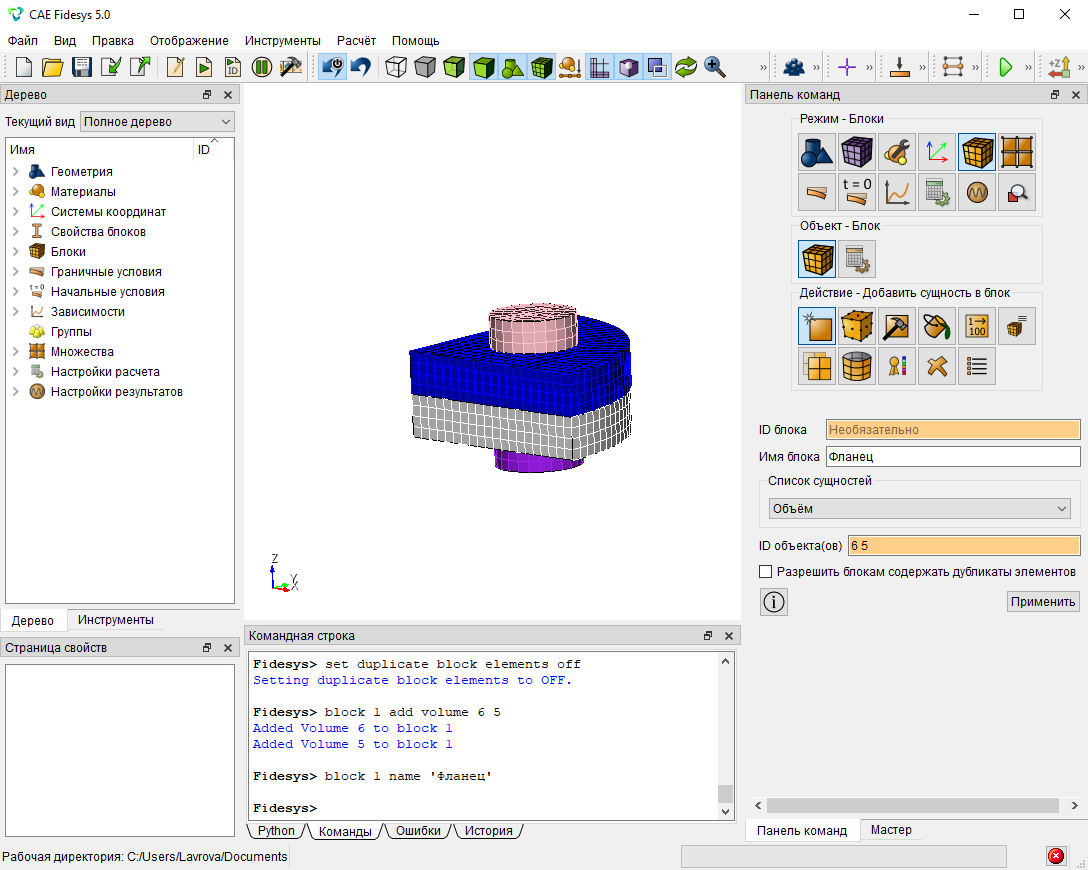This screenshot has height=870, width=1088.
Task: Open the Инструменты menu
Action: point(282,41)
